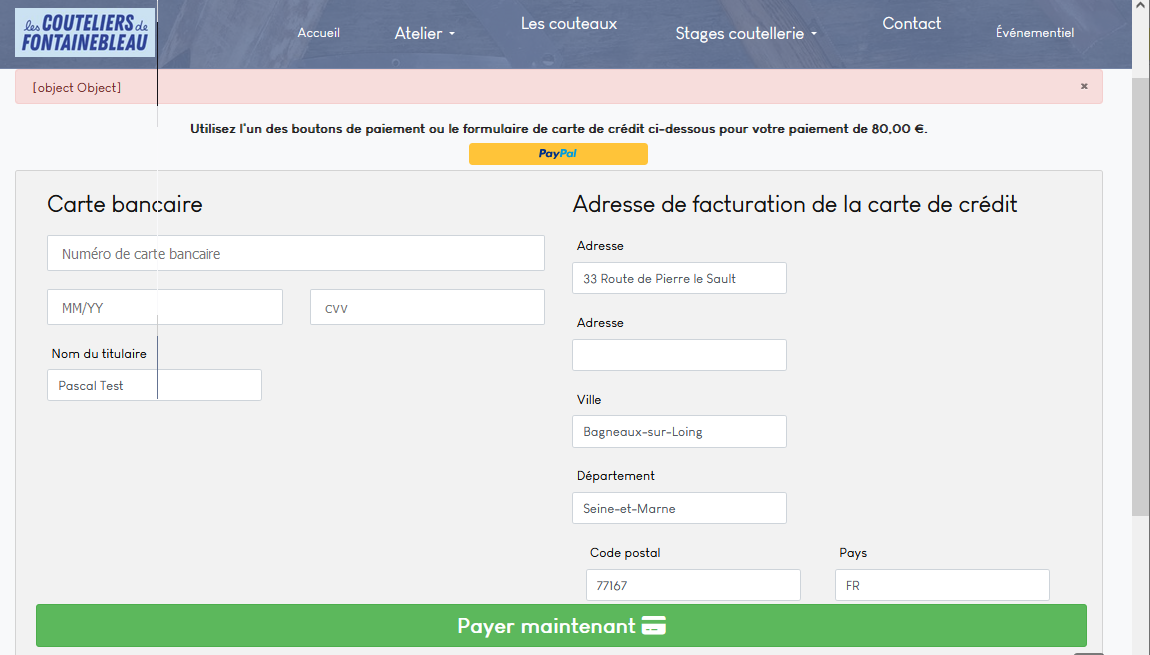Edit the Ville field Bagneaux-sur-Loing
The image size is (1150, 655).
(679, 431)
